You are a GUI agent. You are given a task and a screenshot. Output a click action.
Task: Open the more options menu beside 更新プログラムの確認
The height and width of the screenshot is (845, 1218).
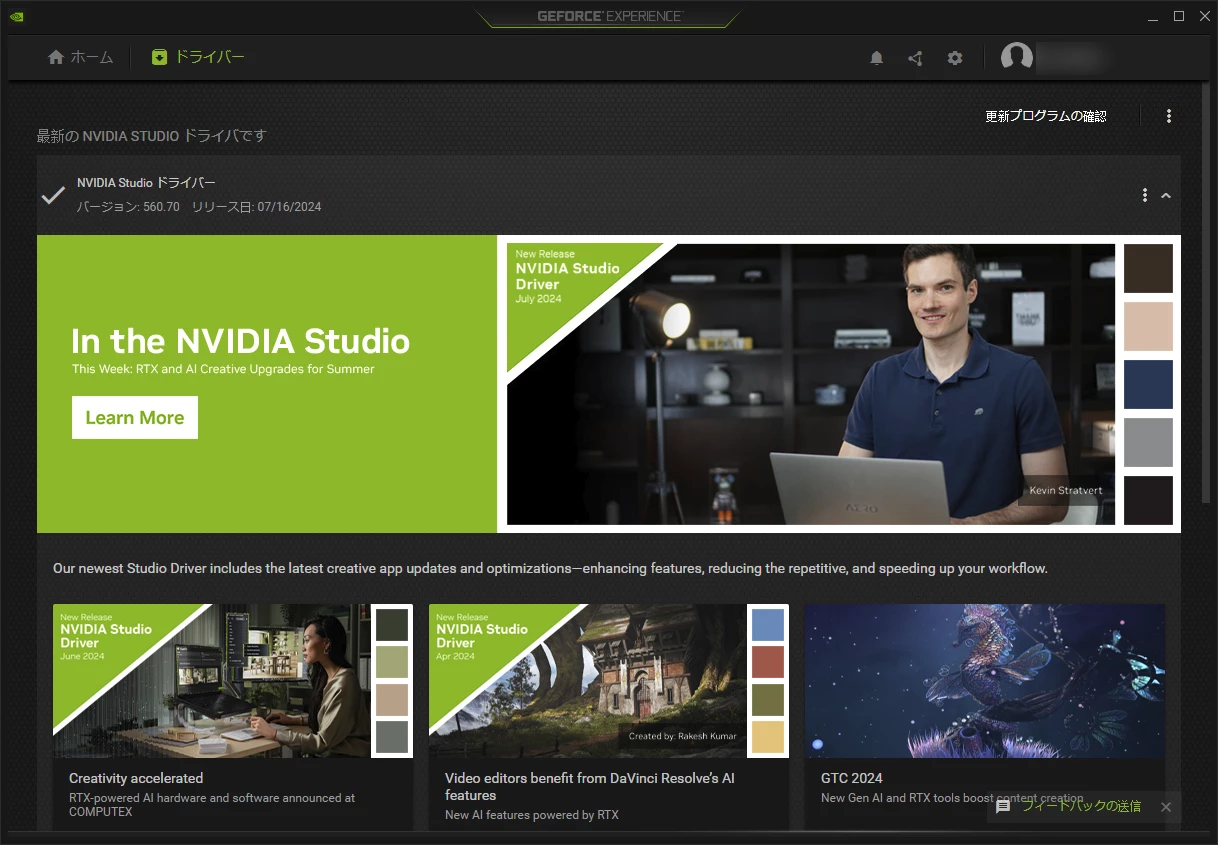click(x=1169, y=116)
